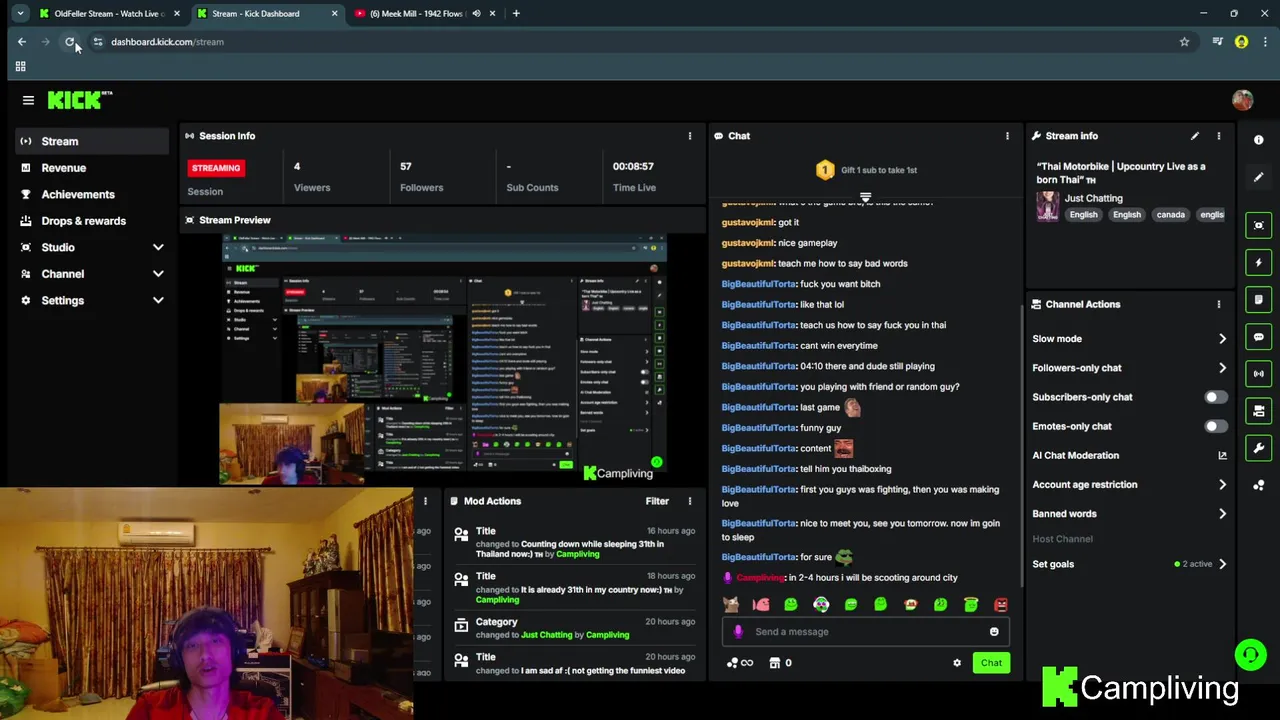The image size is (1280, 720).
Task: Click the Stream Preview thumbnail
Action: point(444,359)
